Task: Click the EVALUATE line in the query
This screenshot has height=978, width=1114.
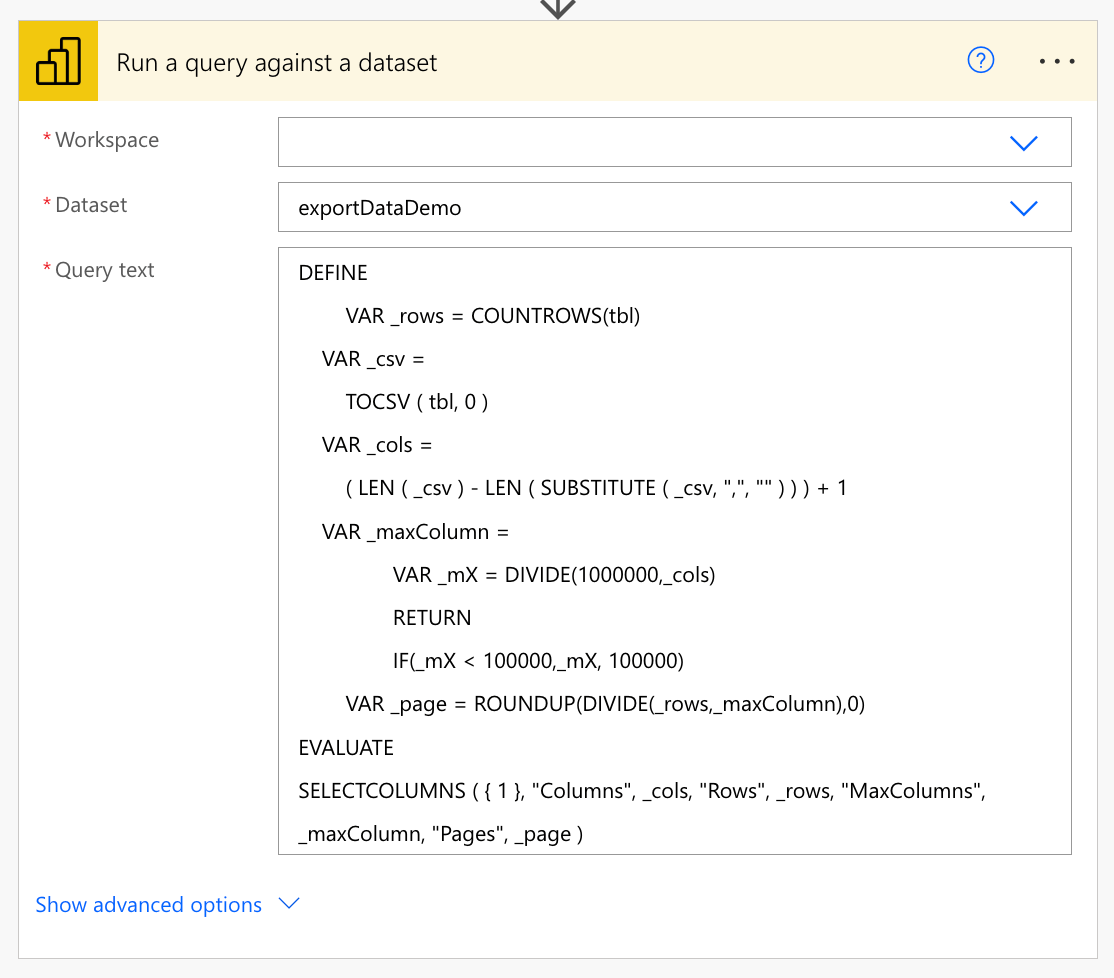Action: click(346, 748)
